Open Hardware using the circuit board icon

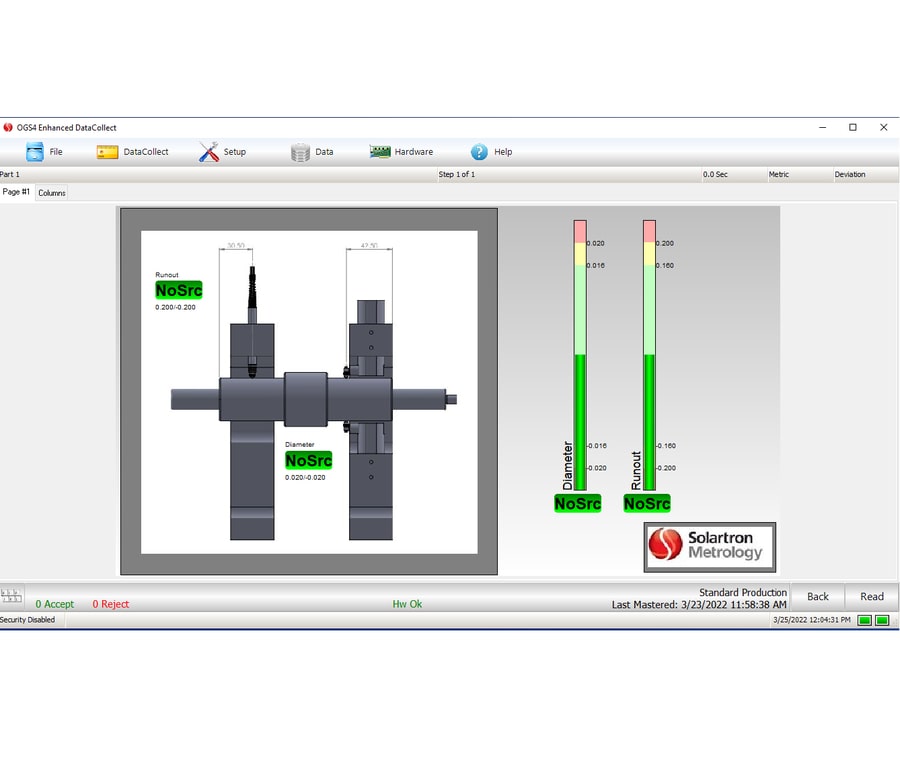(381, 151)
